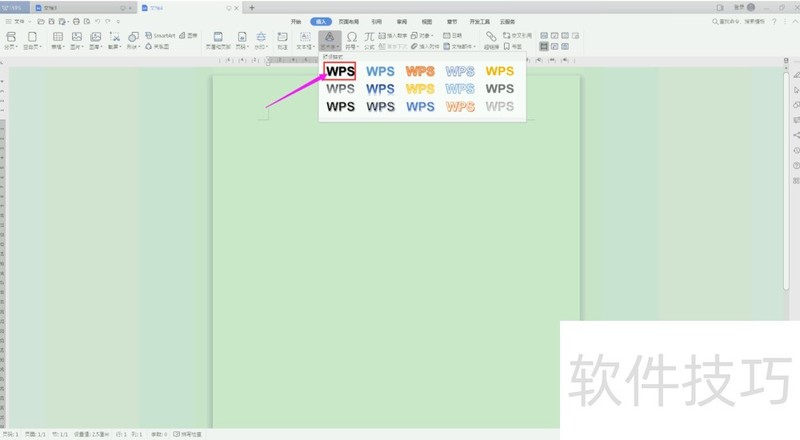Insert a Formula (公式) pi icon
The height and width of the screenshot is (440, 800).
coord(369,40)
